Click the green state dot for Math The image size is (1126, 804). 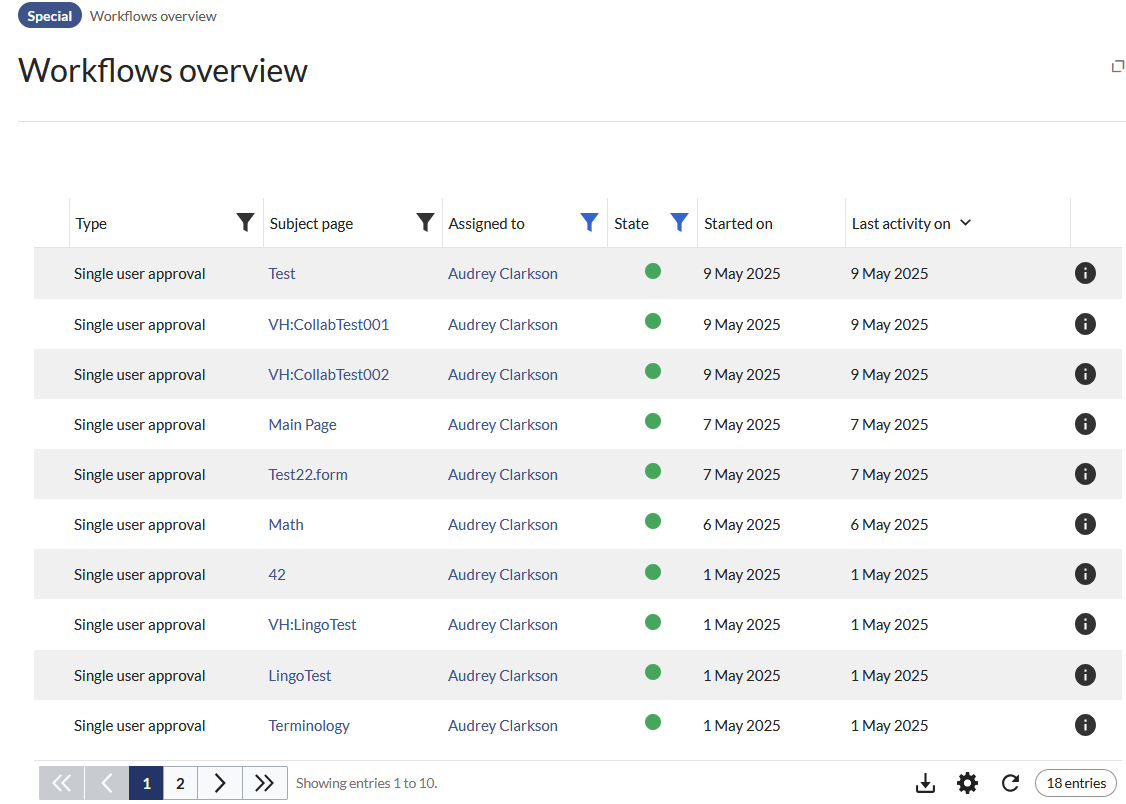[x=653, y=521]
